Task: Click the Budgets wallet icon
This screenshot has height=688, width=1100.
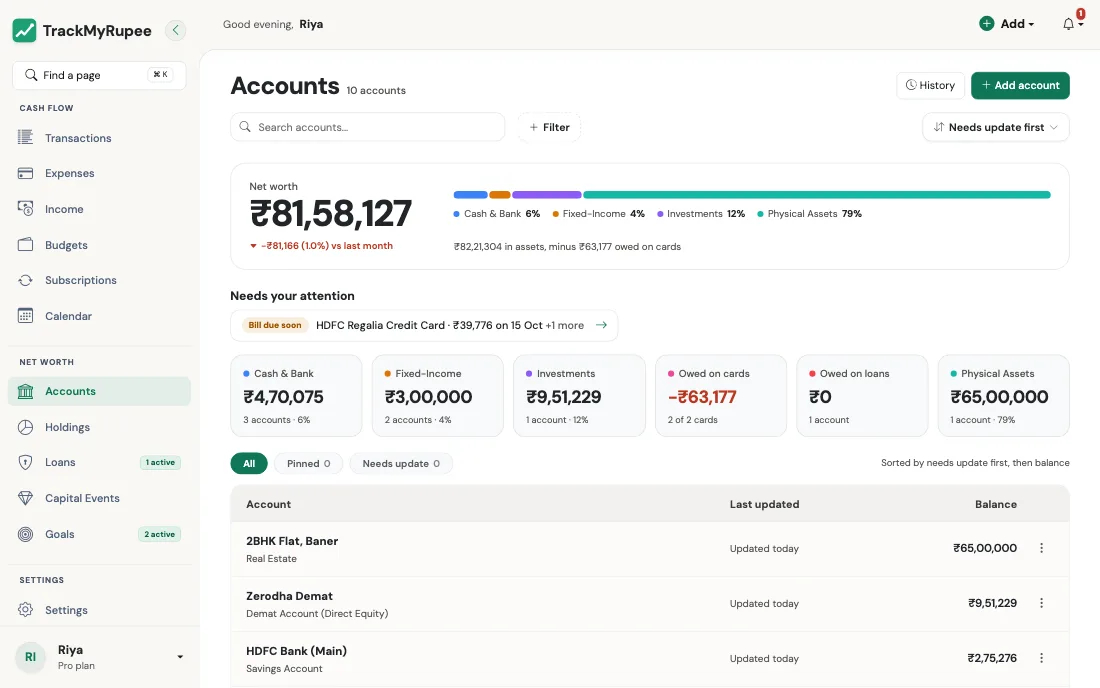Action: (25, 244)
